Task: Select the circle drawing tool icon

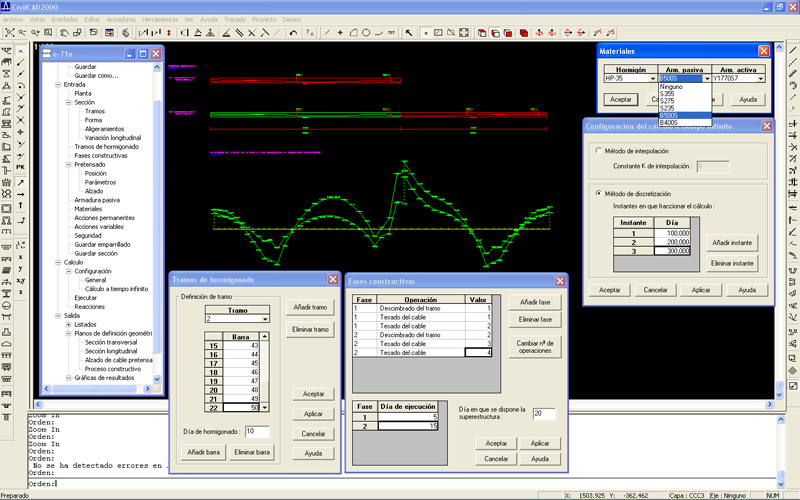Action: click(367, 33)
